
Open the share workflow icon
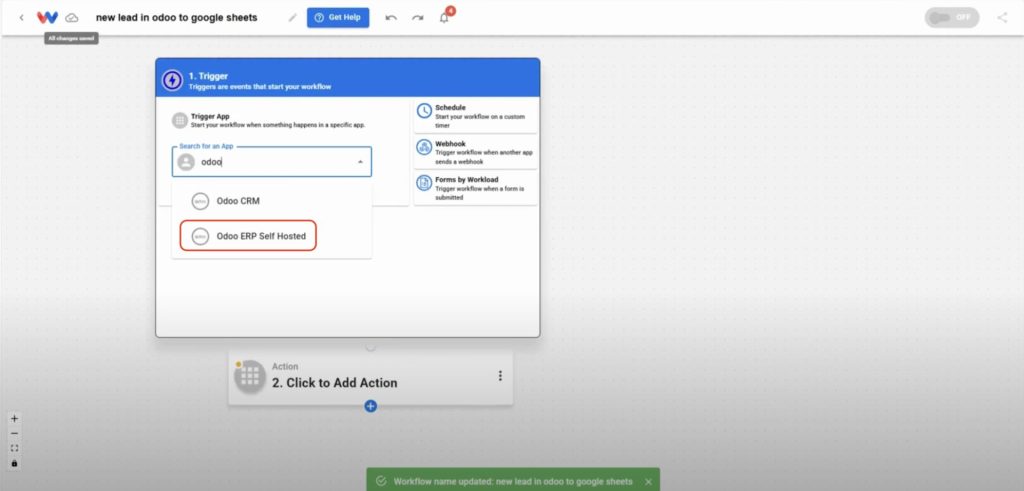[1002, 18]
